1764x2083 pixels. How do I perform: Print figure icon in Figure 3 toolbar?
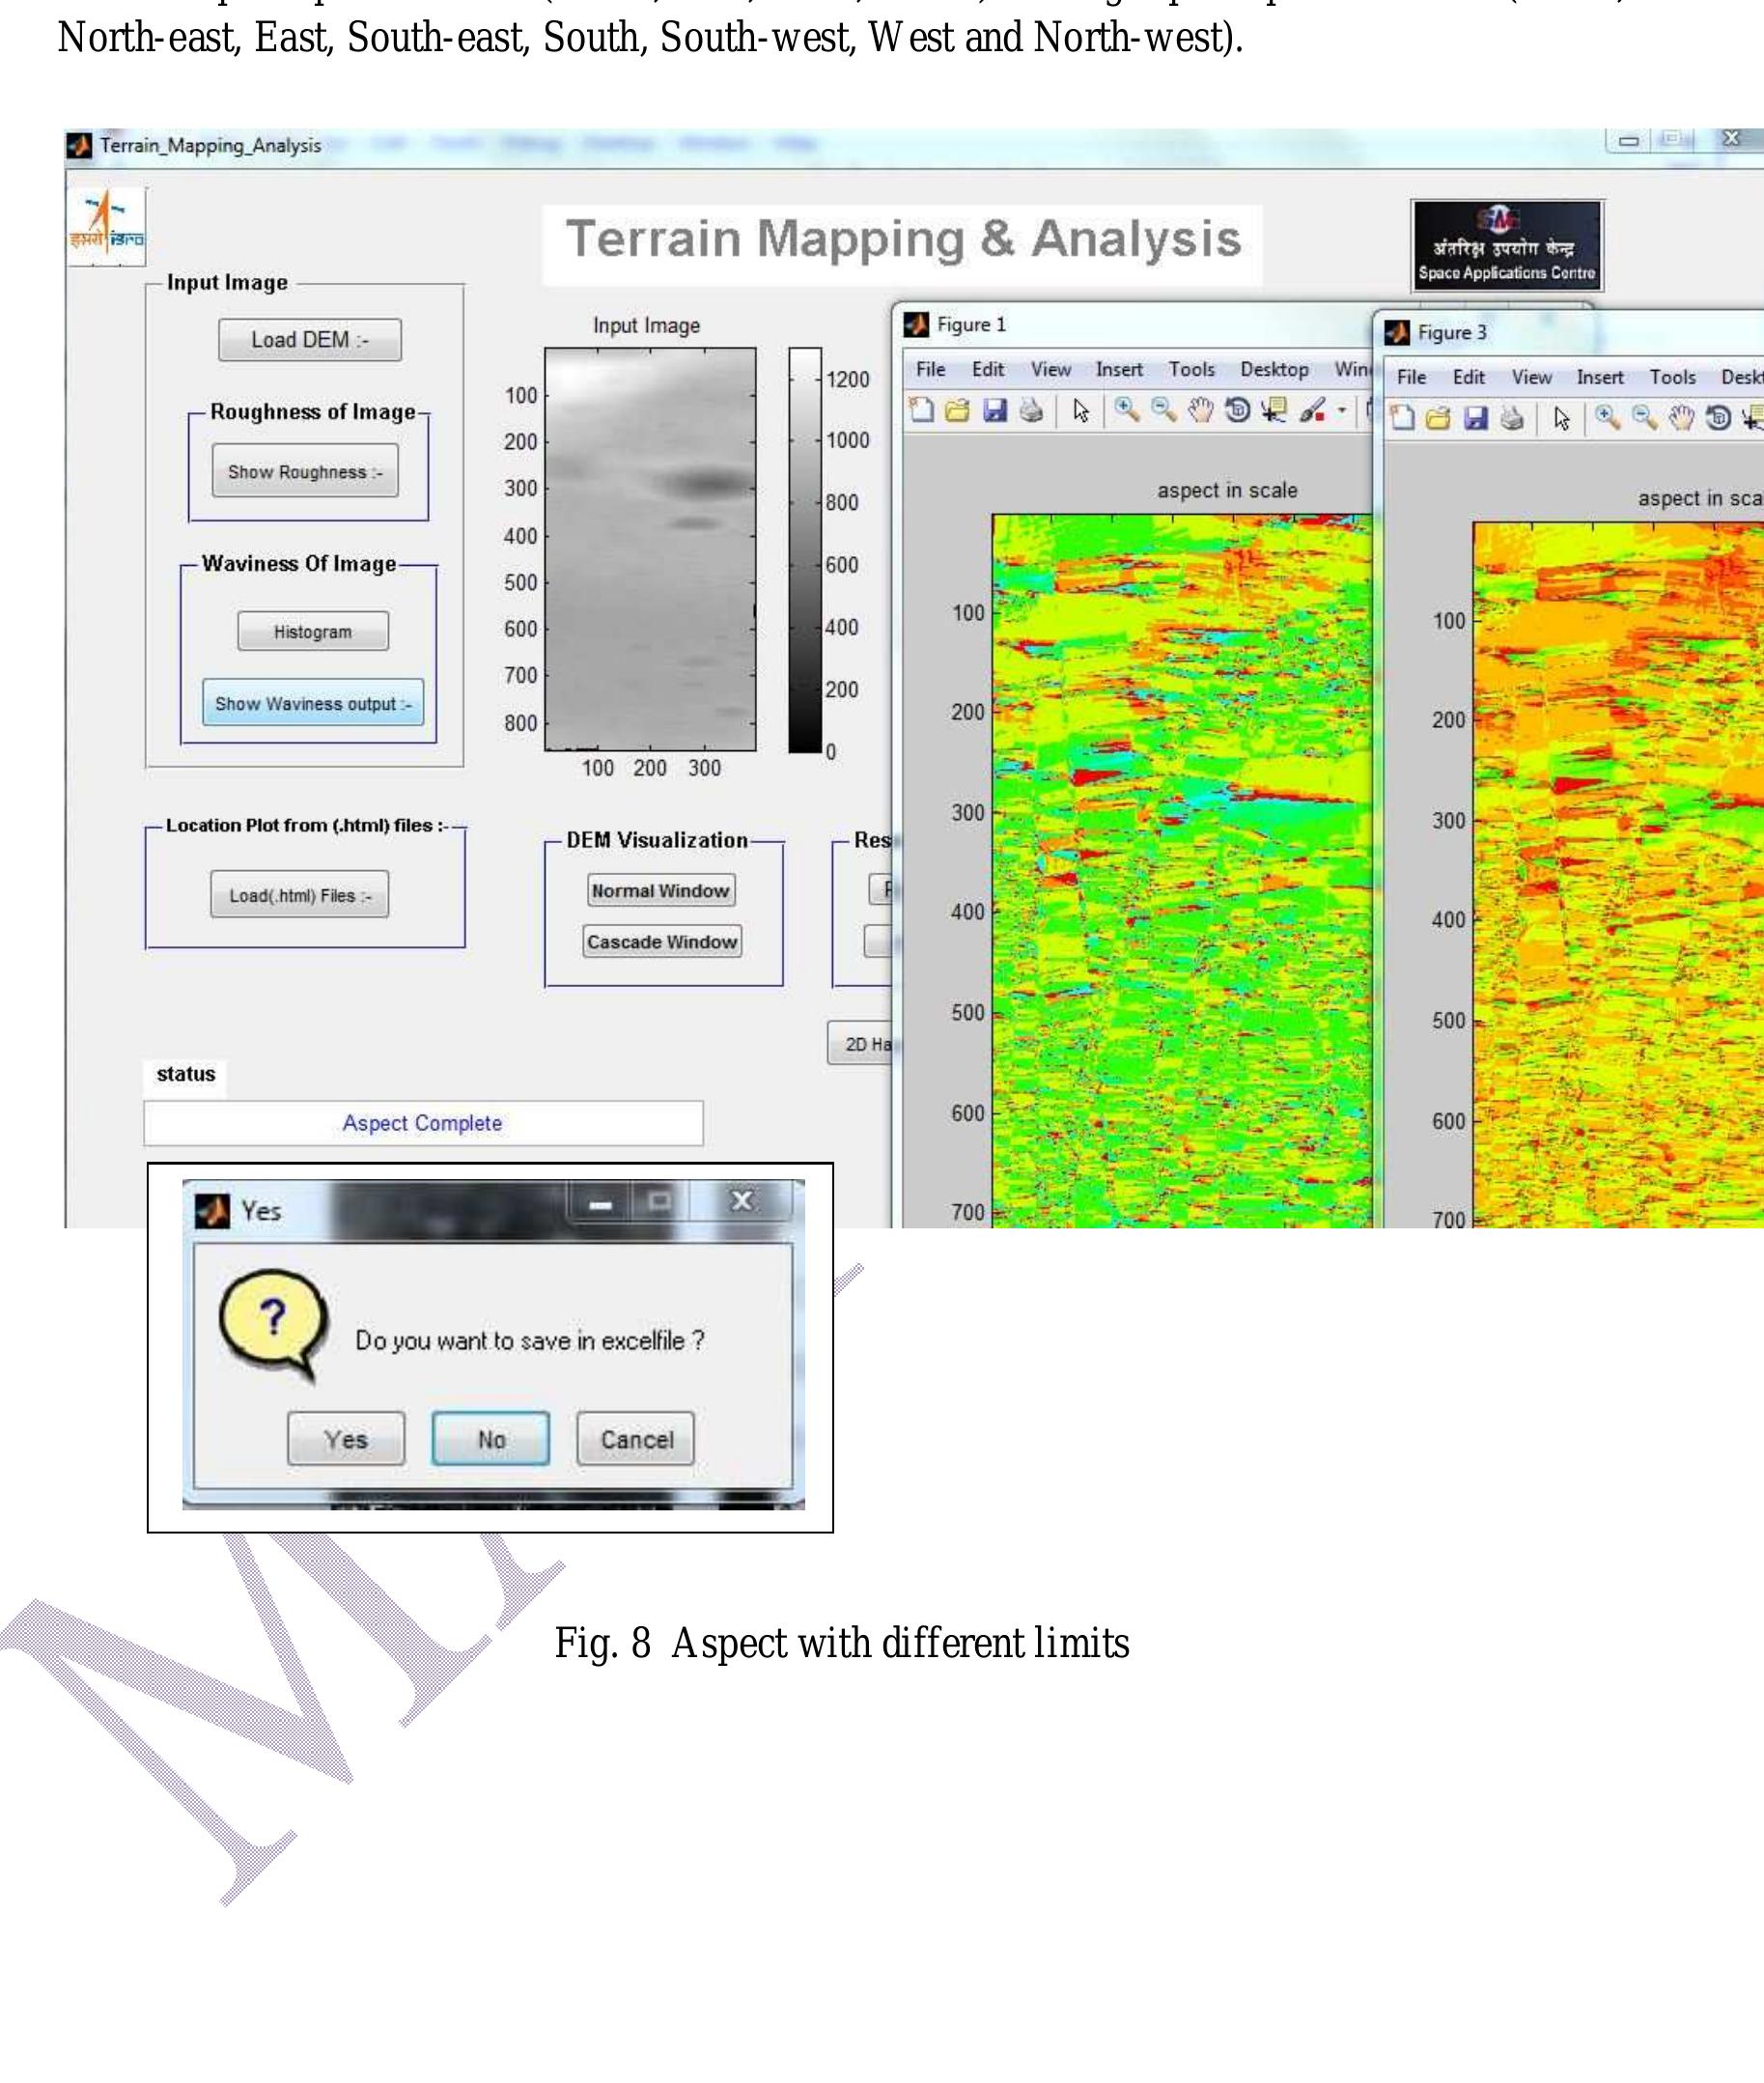[x=1512, y=418]
